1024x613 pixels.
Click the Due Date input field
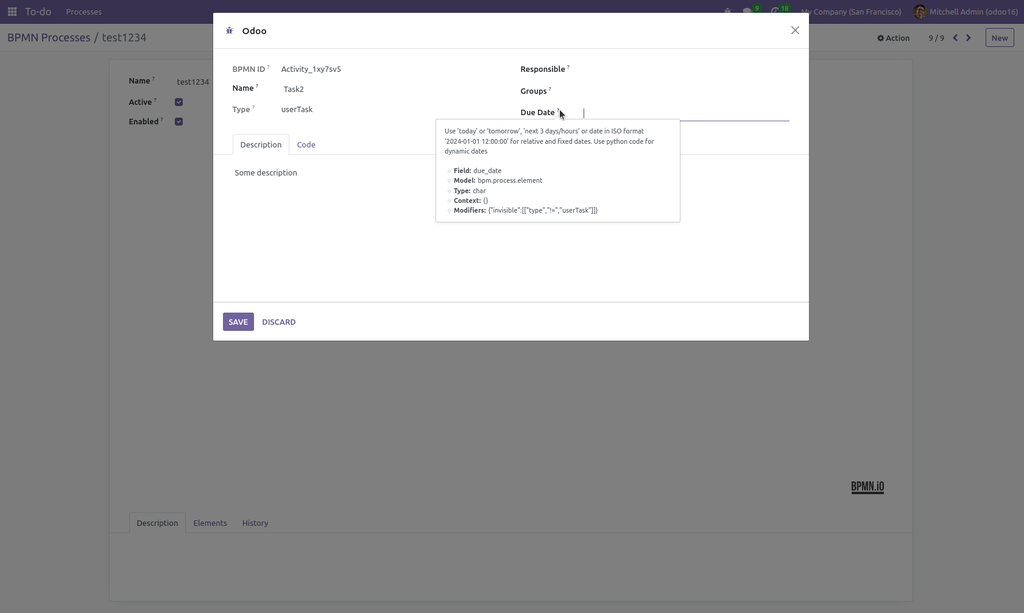685,113
